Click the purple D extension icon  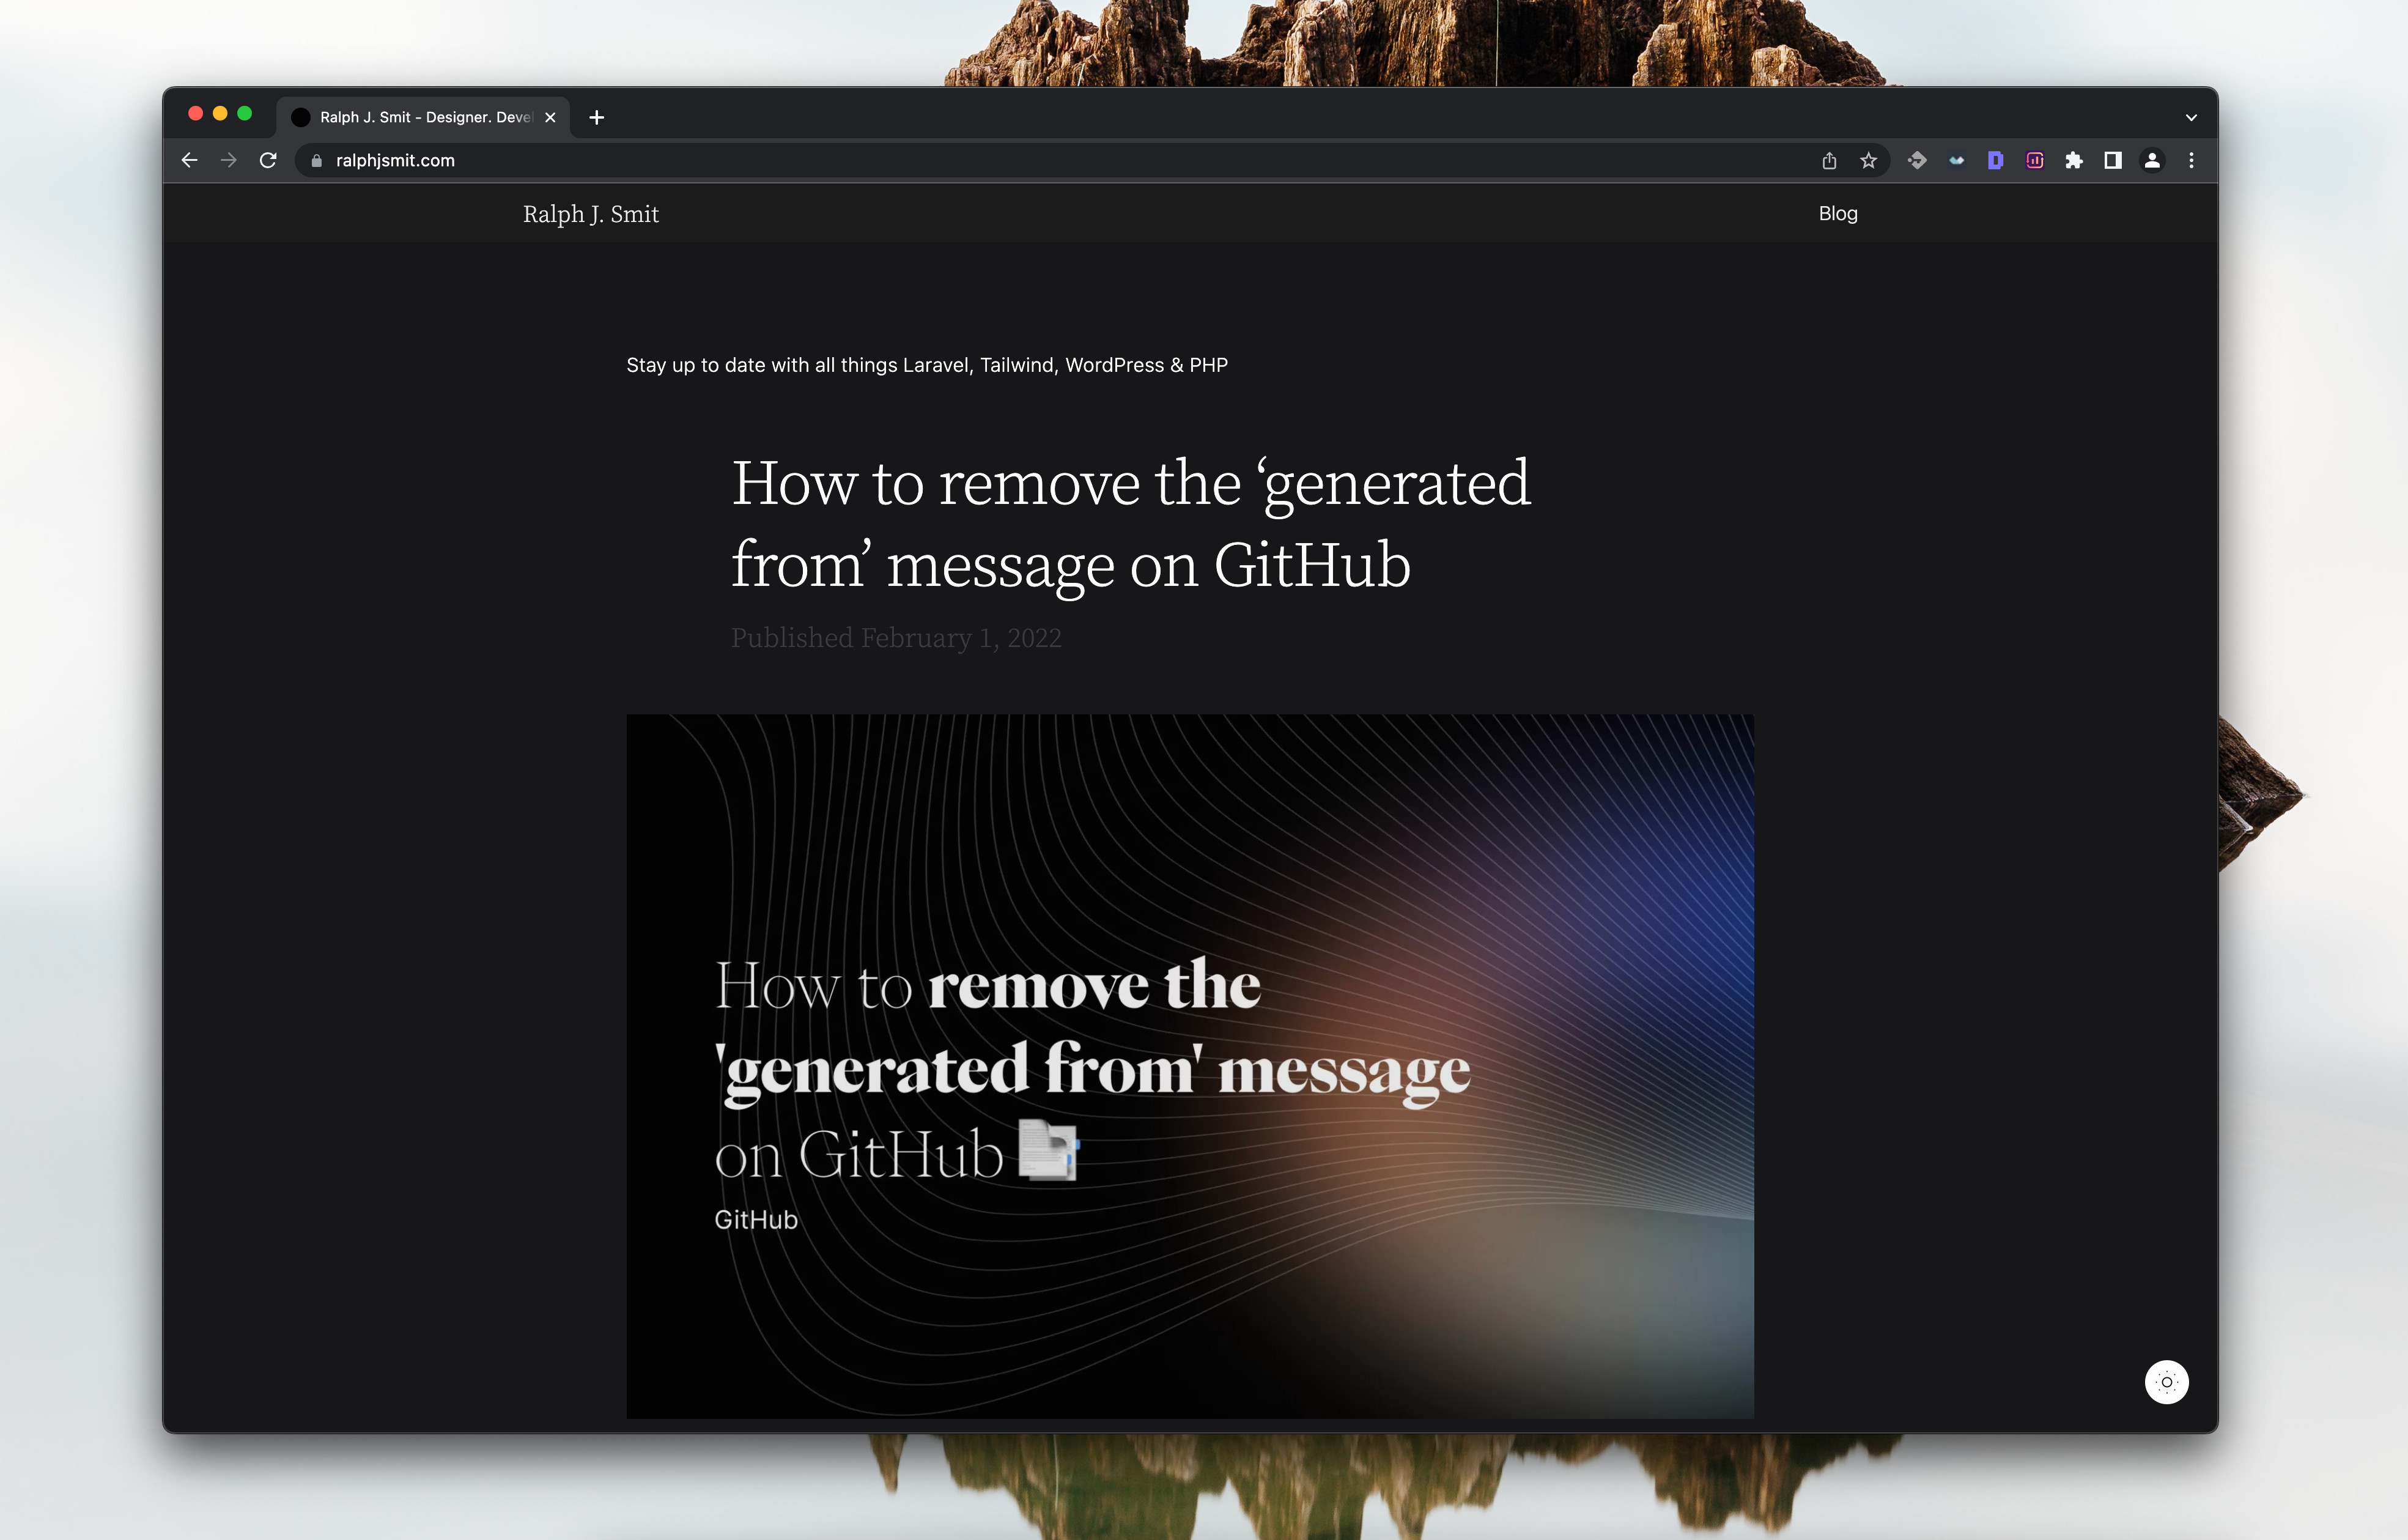[1995, 161]
